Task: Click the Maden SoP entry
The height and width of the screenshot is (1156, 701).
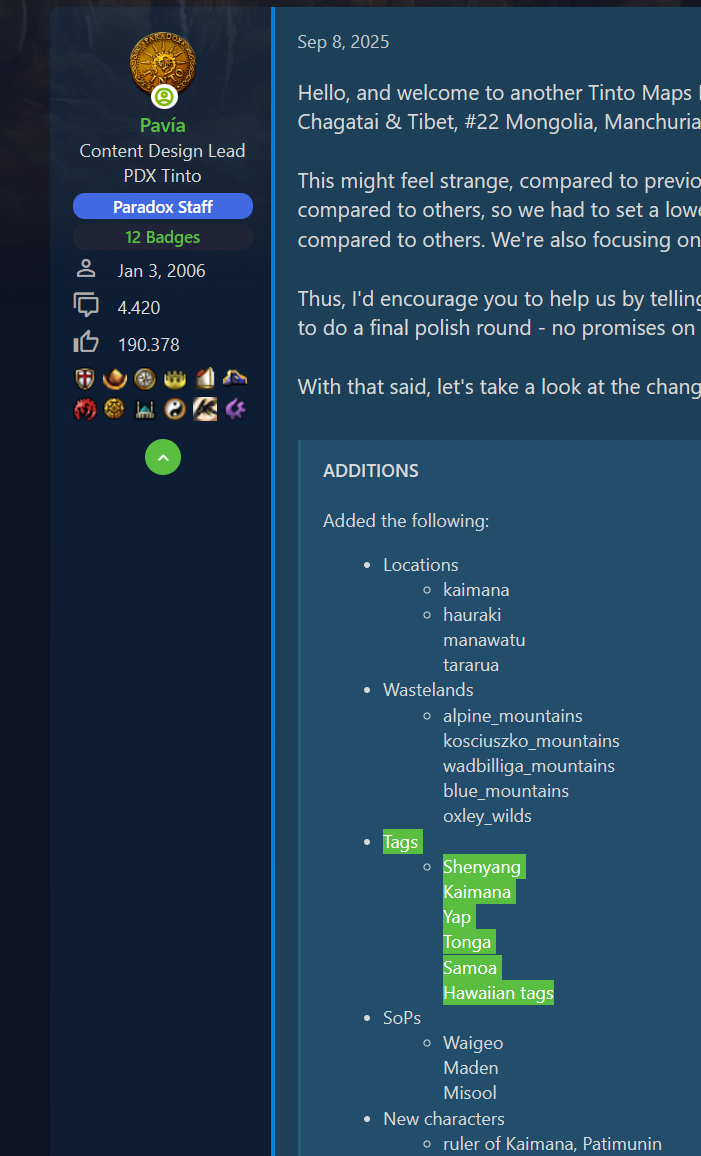Action: pos(470,1068)
